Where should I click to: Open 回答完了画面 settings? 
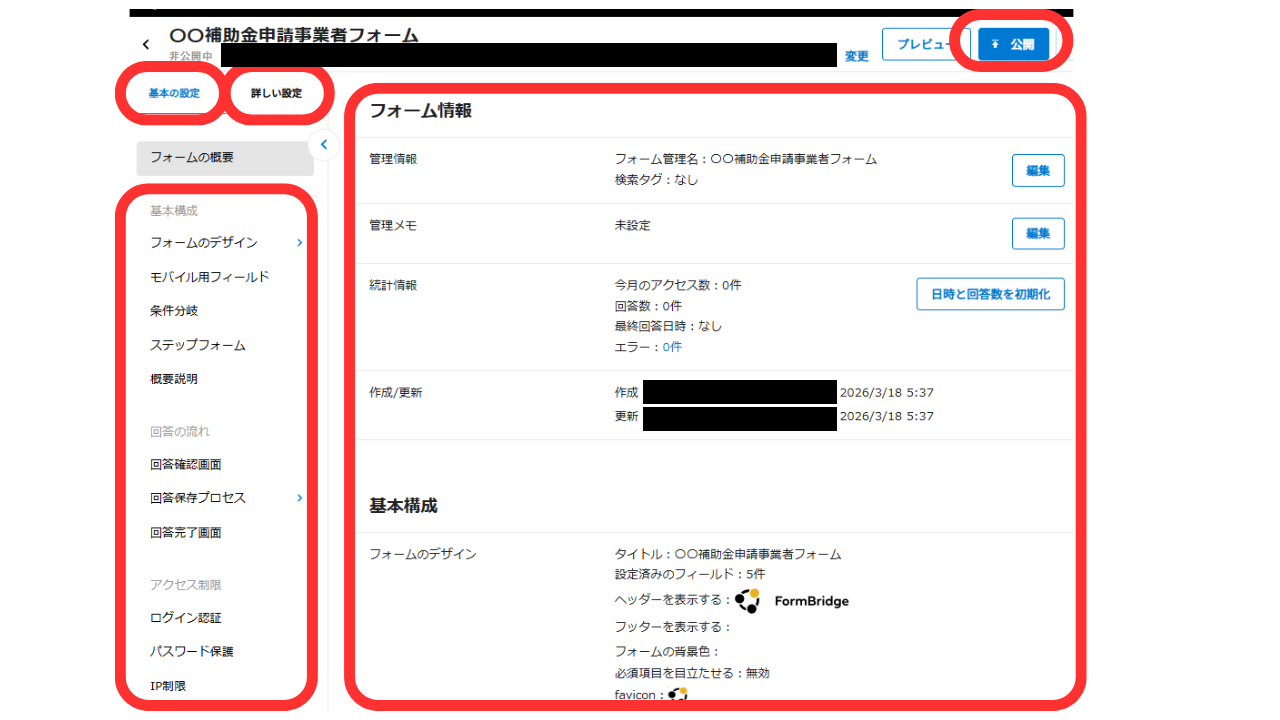pyautogui.click(x=186, y=532)
